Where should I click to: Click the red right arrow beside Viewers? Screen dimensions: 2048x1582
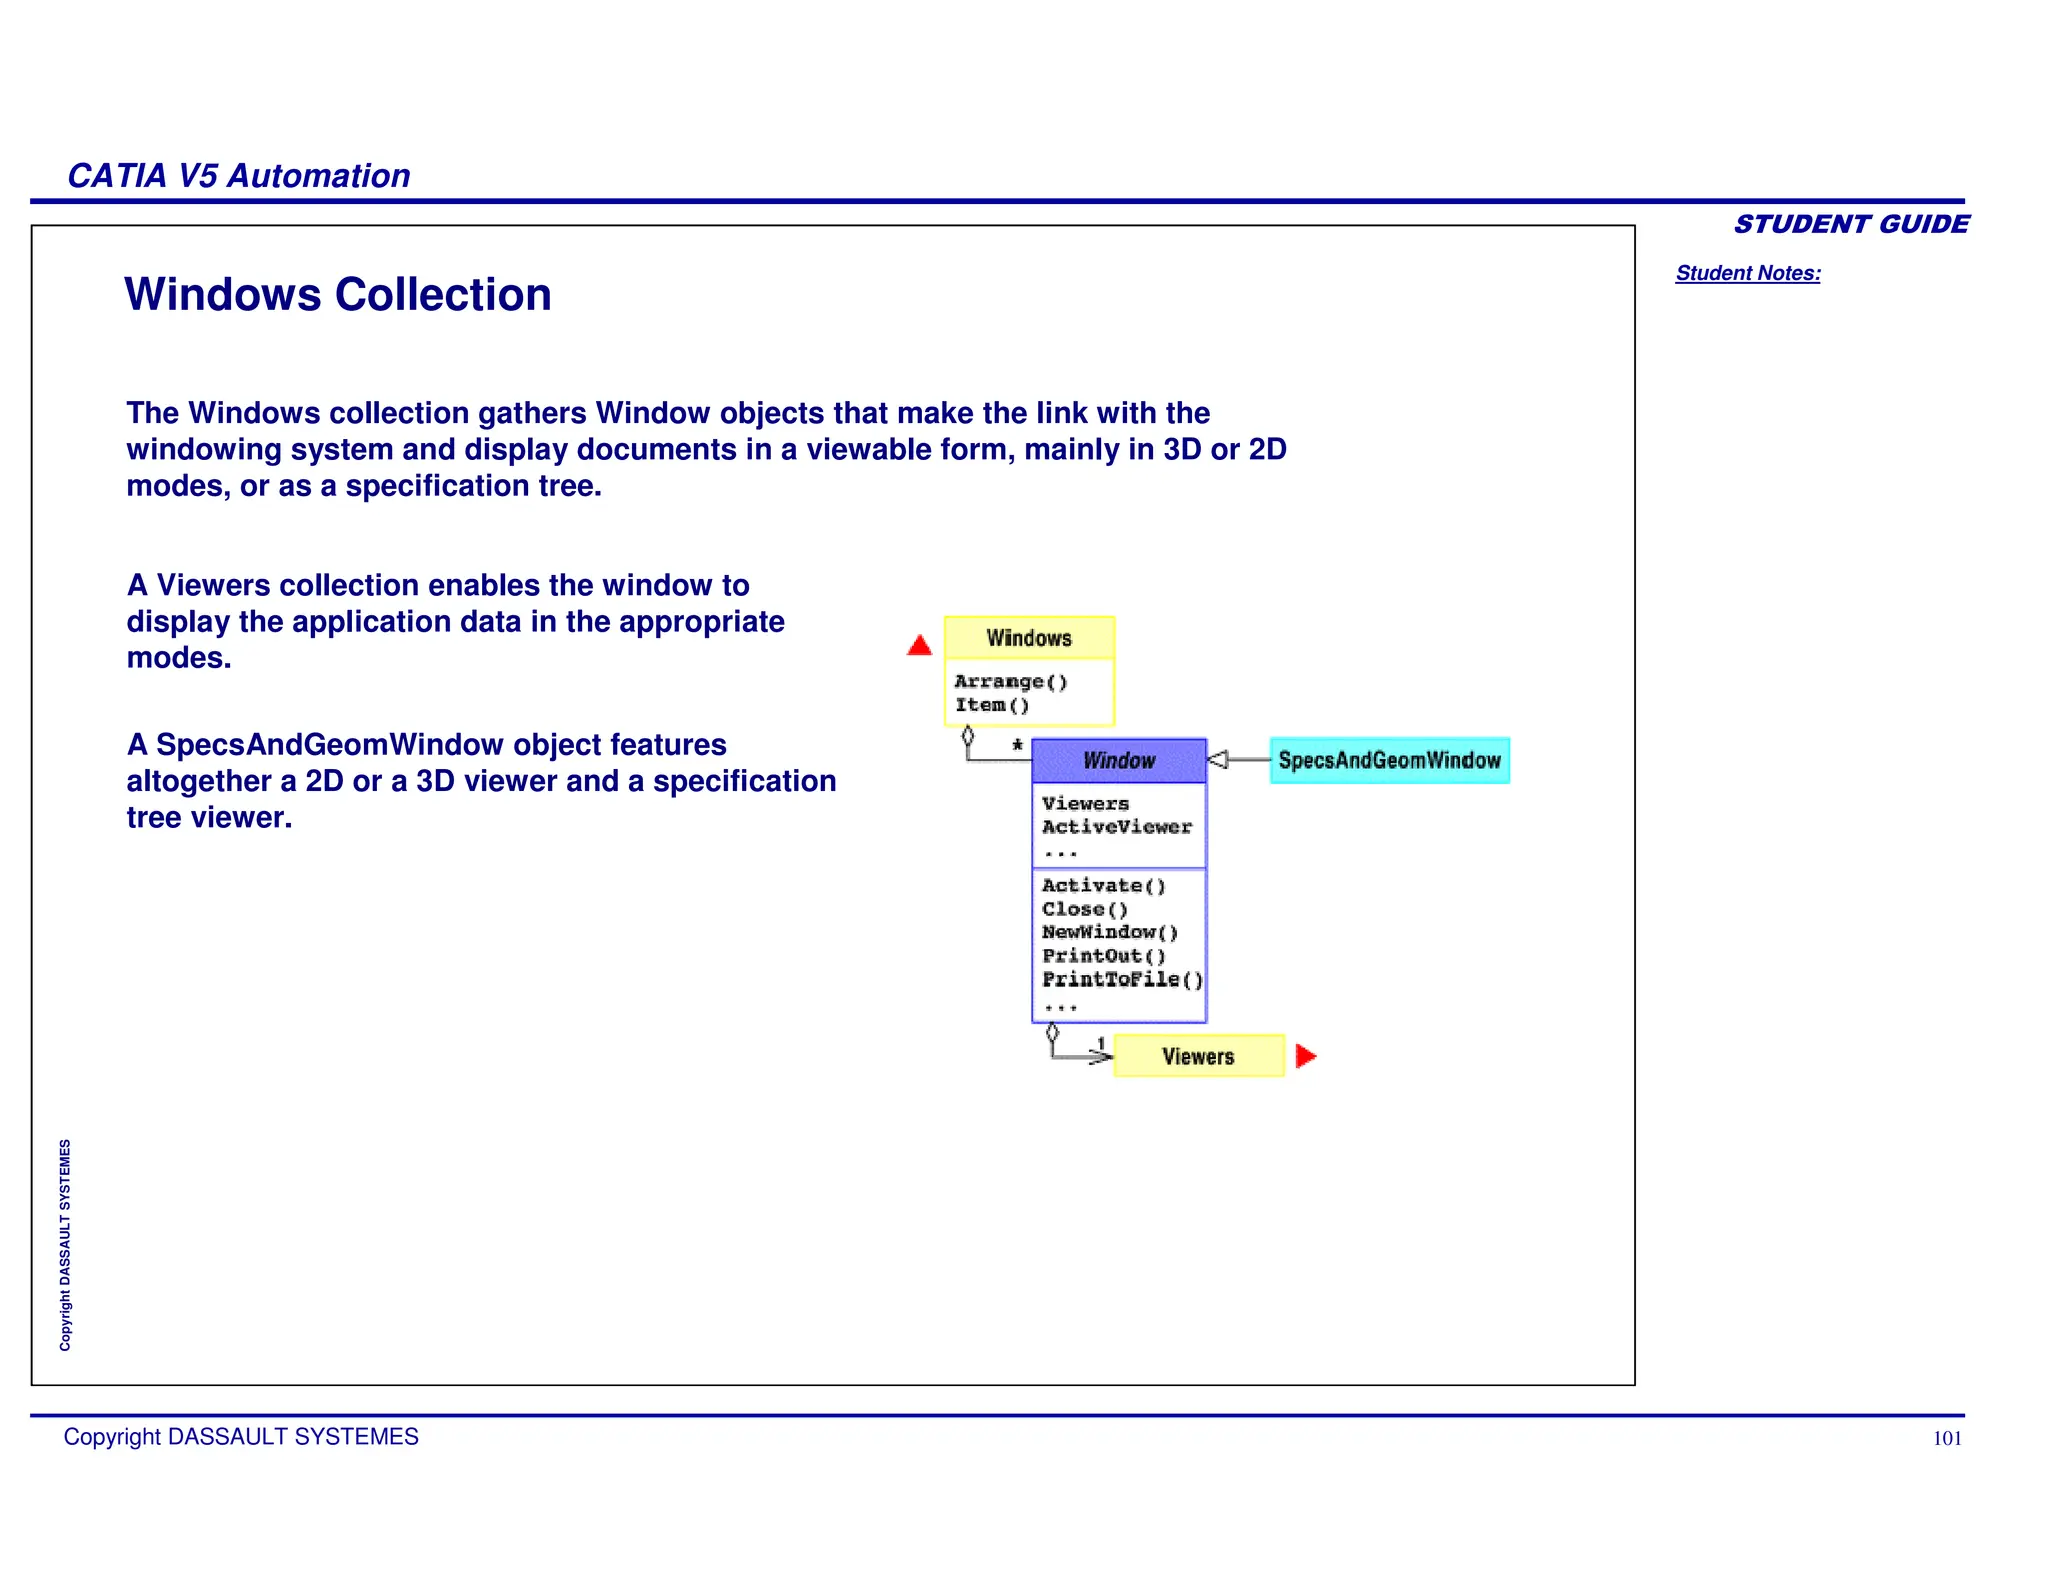pos(1306,1056)
